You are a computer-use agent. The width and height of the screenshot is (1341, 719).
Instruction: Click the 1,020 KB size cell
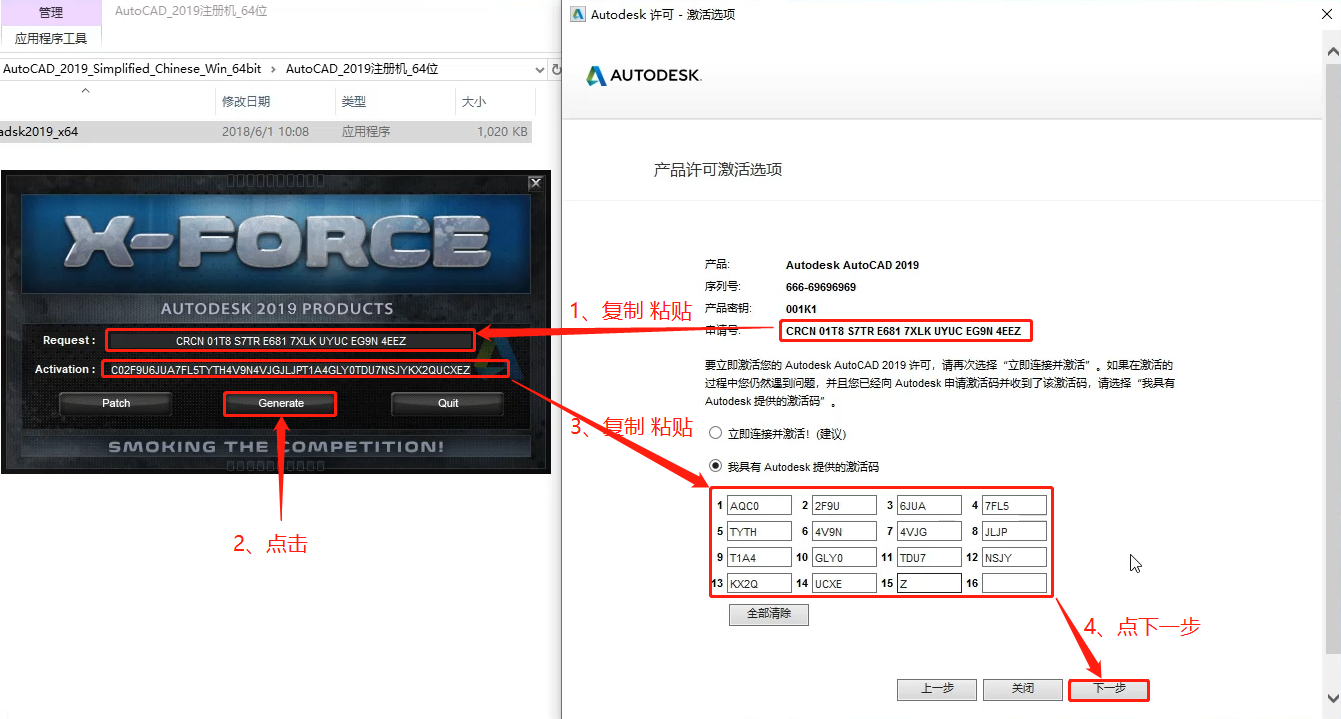pos(502,131)
